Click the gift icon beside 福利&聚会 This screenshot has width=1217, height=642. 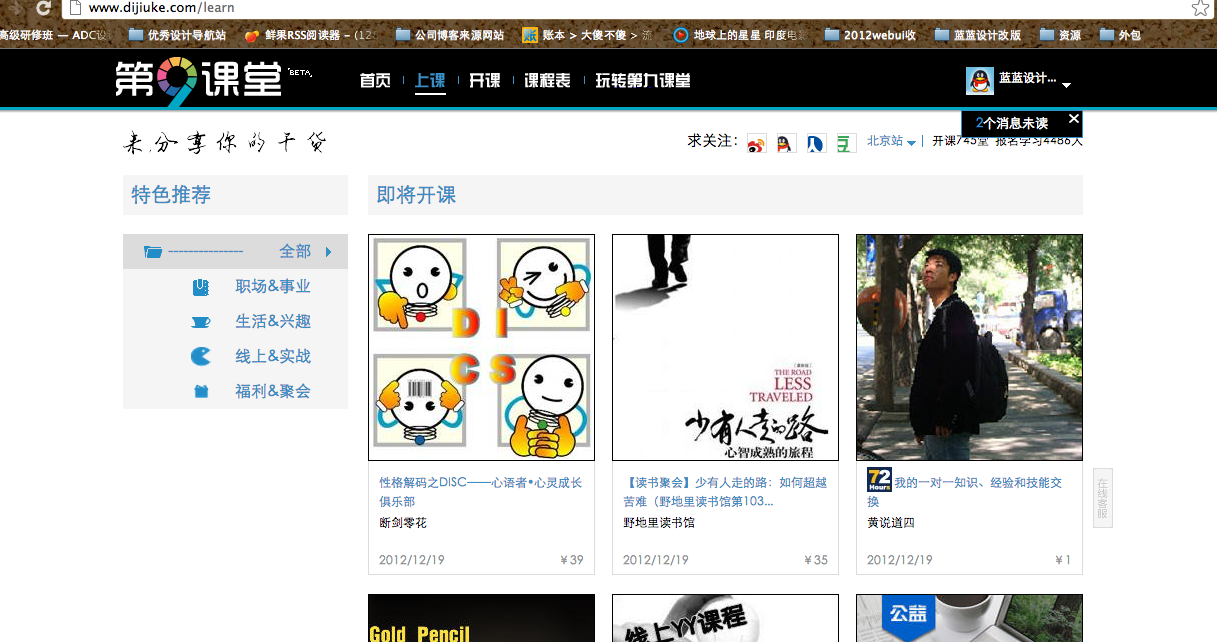(x=201, y=392)
